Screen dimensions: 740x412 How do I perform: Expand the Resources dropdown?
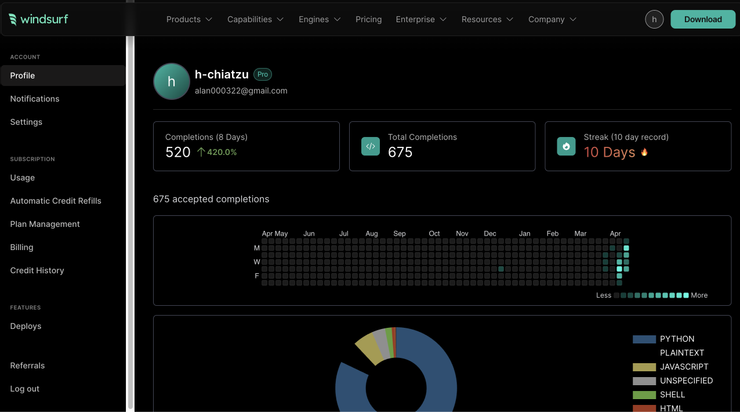(x=487, y=19)
